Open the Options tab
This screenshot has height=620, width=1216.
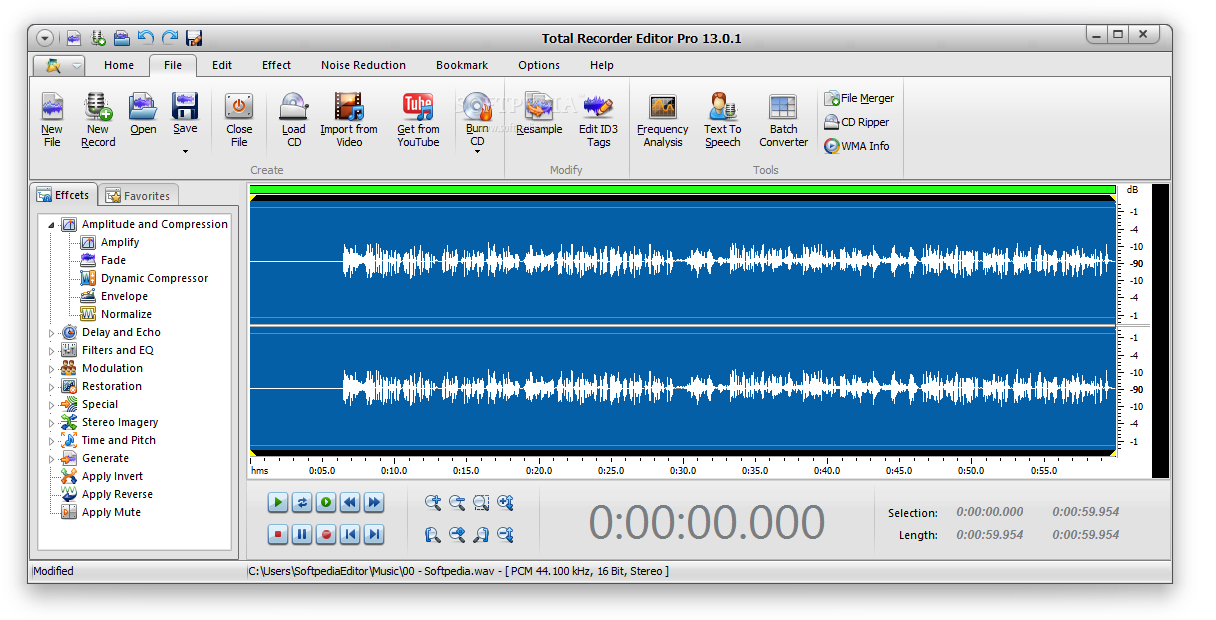click(539, 65)
